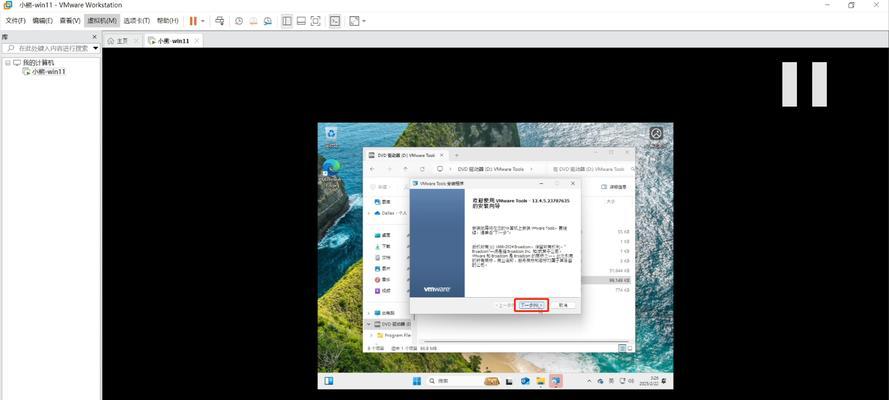889x400 pixels.
Task: Select the Microsoft Edge desktop shortcut
Action: pos(332,170)
